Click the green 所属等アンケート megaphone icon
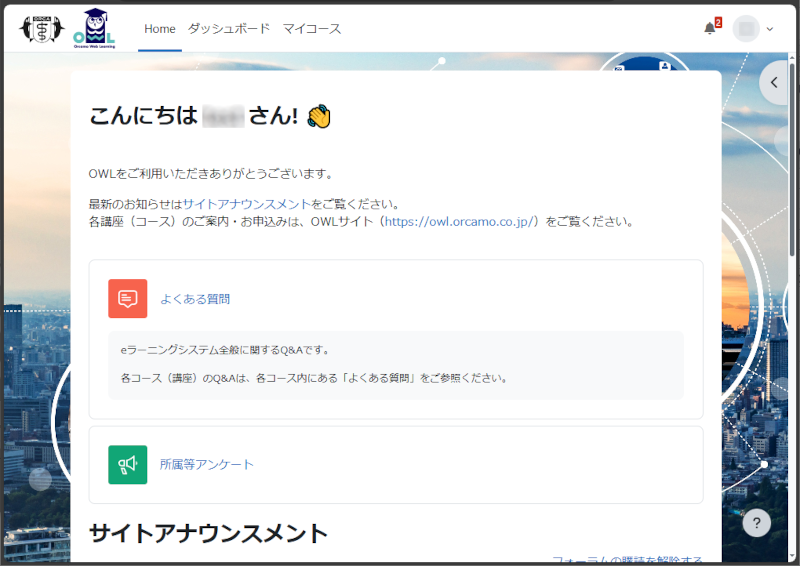Image resolution: width=800 pixels, height=566 pixels. coord(128,465)
